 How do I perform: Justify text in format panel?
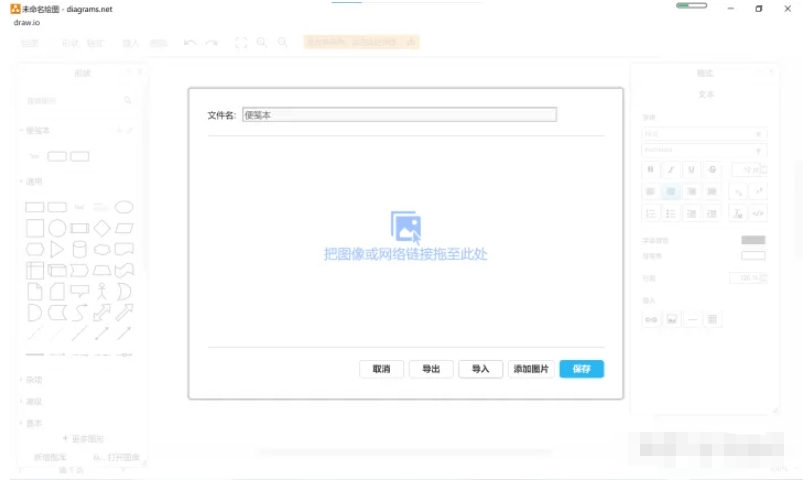712,192
